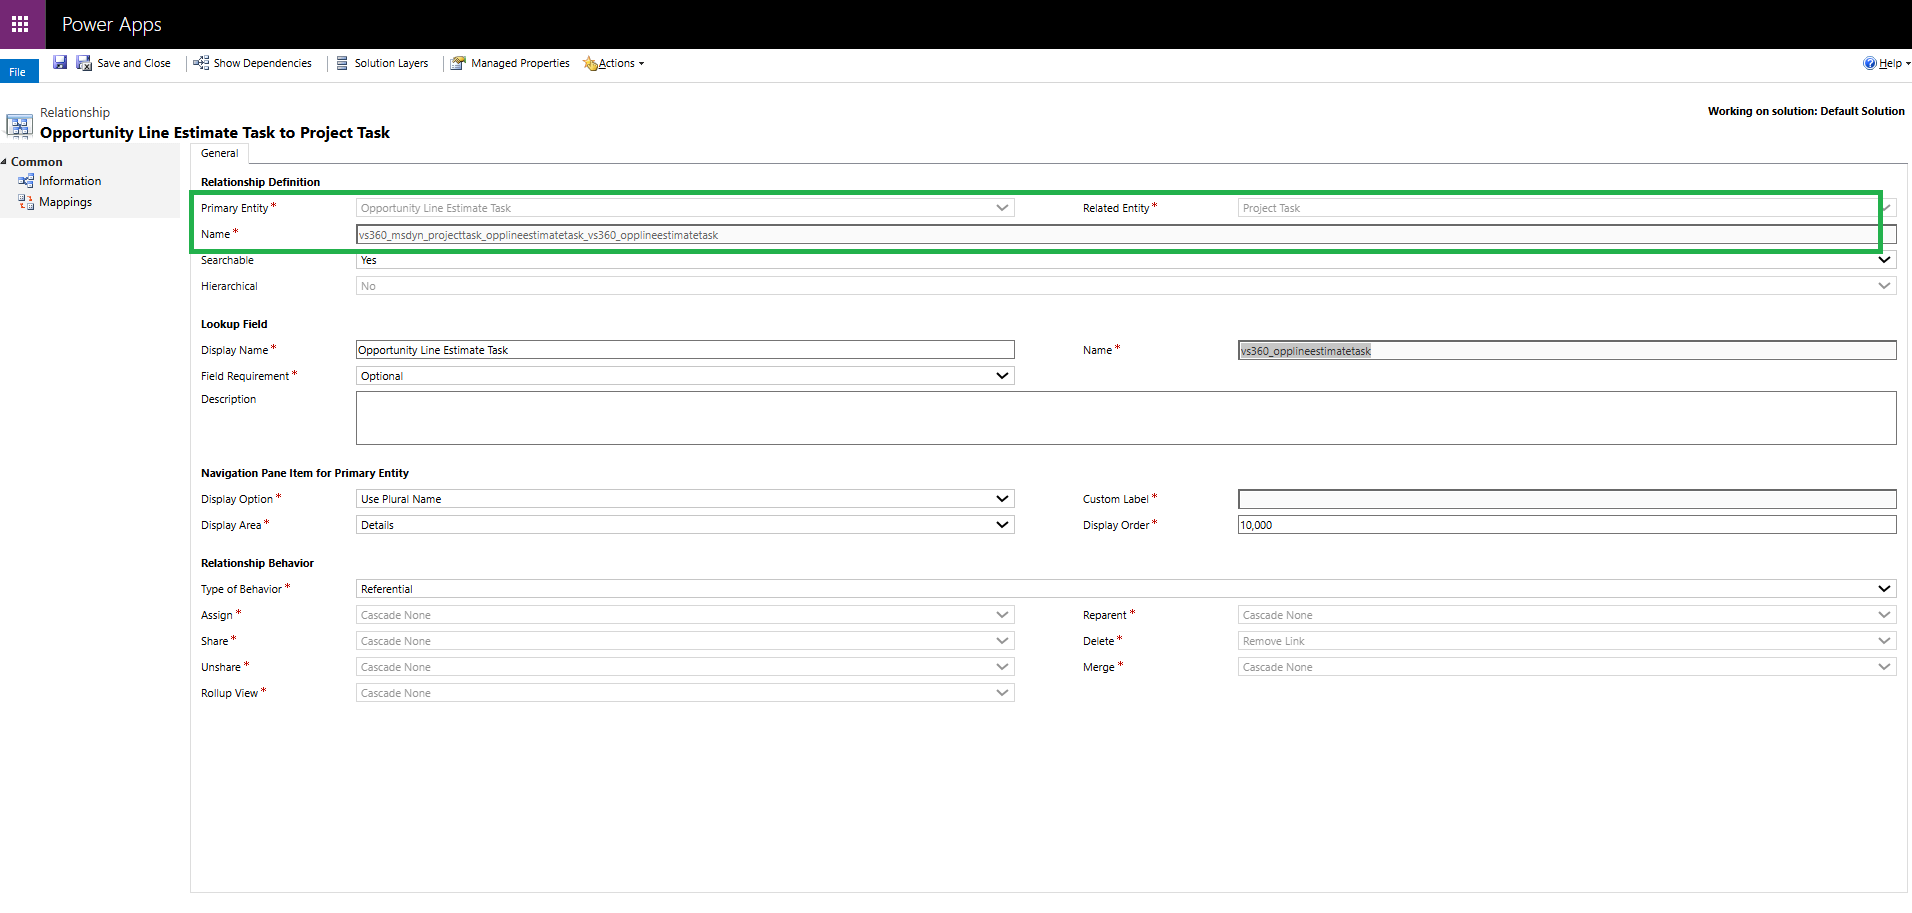Click the Navigation Pane Item section heading
Viewport: 1912px width, 913px height.
[305, 473]
